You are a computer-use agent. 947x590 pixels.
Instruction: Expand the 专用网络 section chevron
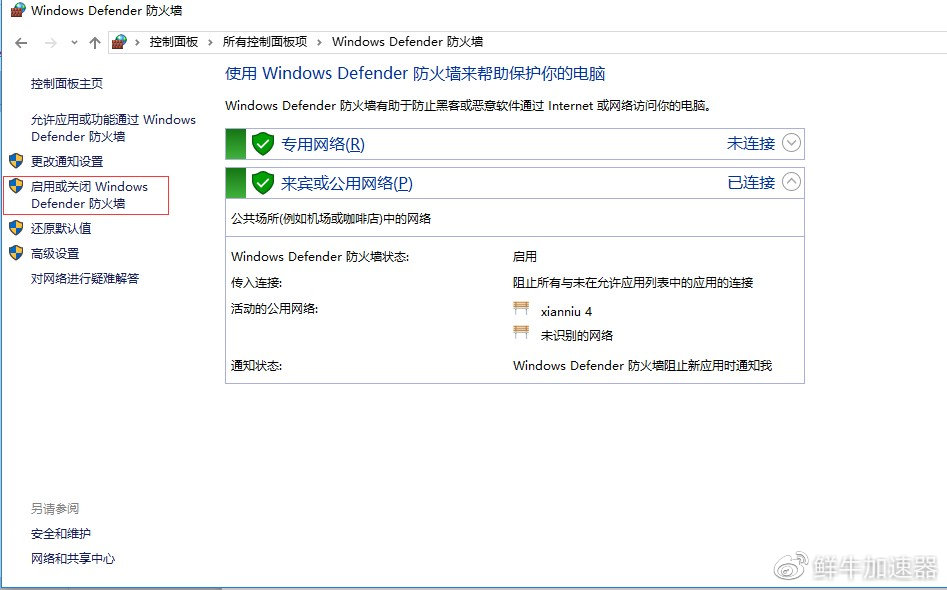[790, 143]
